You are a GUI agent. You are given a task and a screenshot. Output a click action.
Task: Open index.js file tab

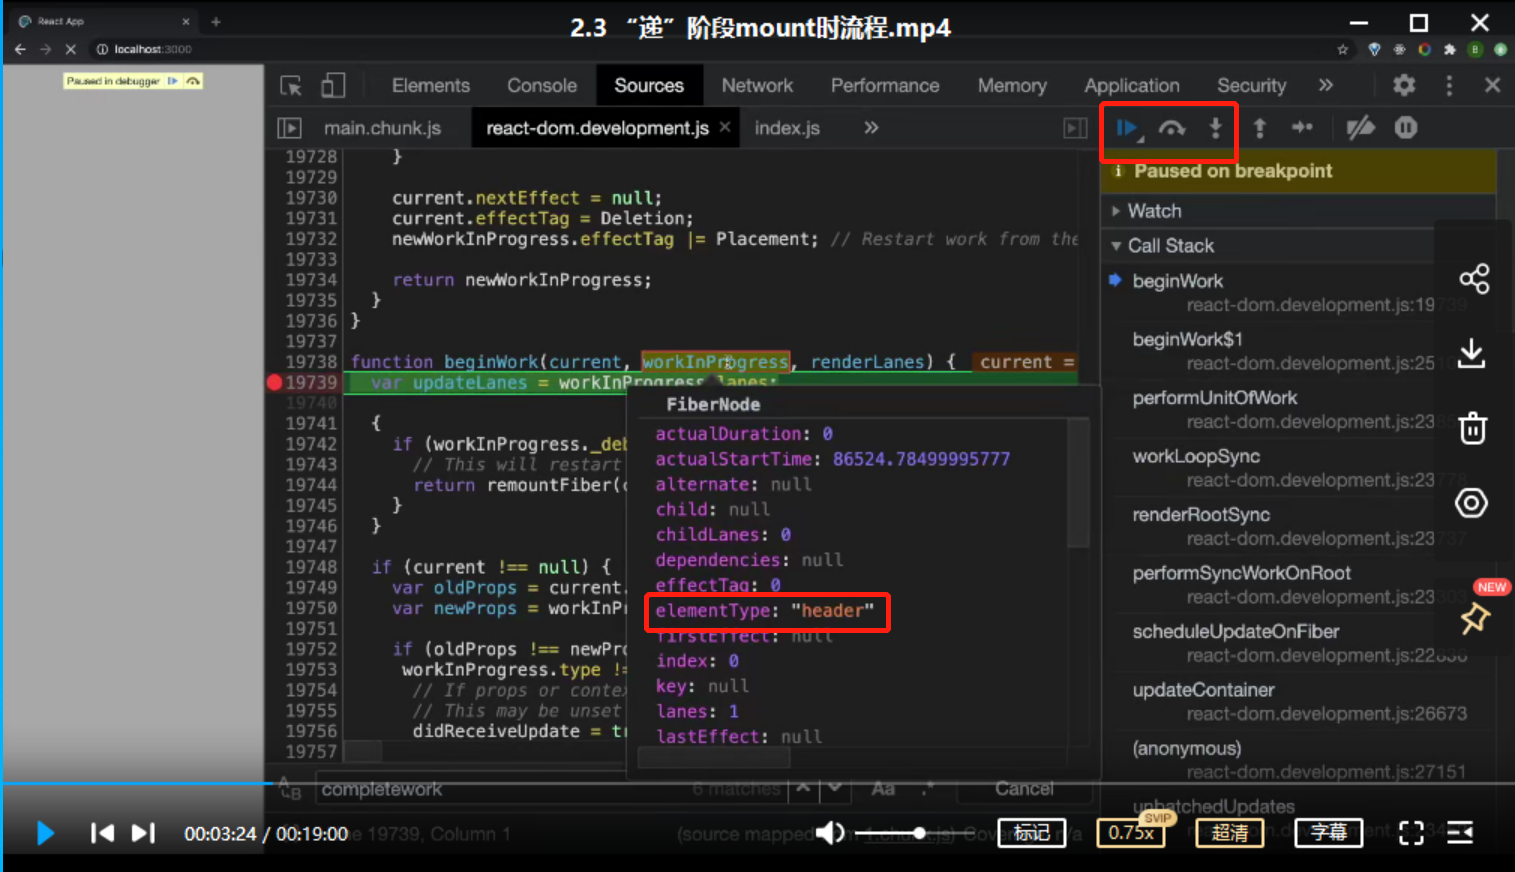tap(787, 128)
